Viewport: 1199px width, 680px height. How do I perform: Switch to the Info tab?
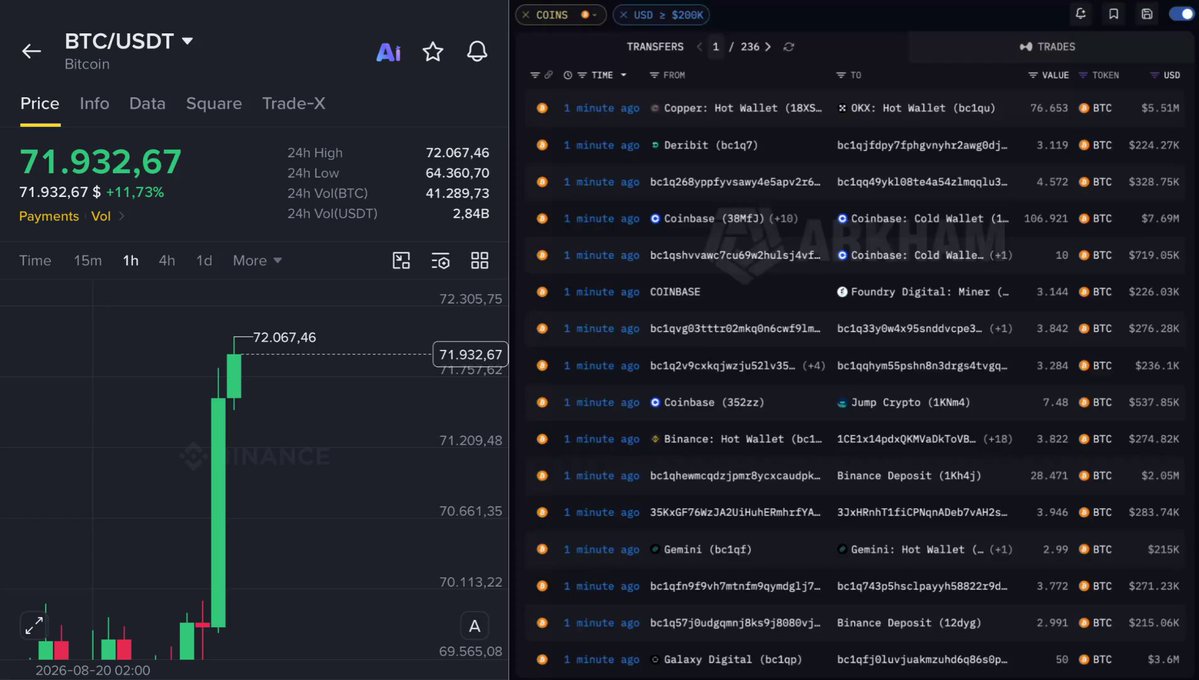[x=94, y=103]
